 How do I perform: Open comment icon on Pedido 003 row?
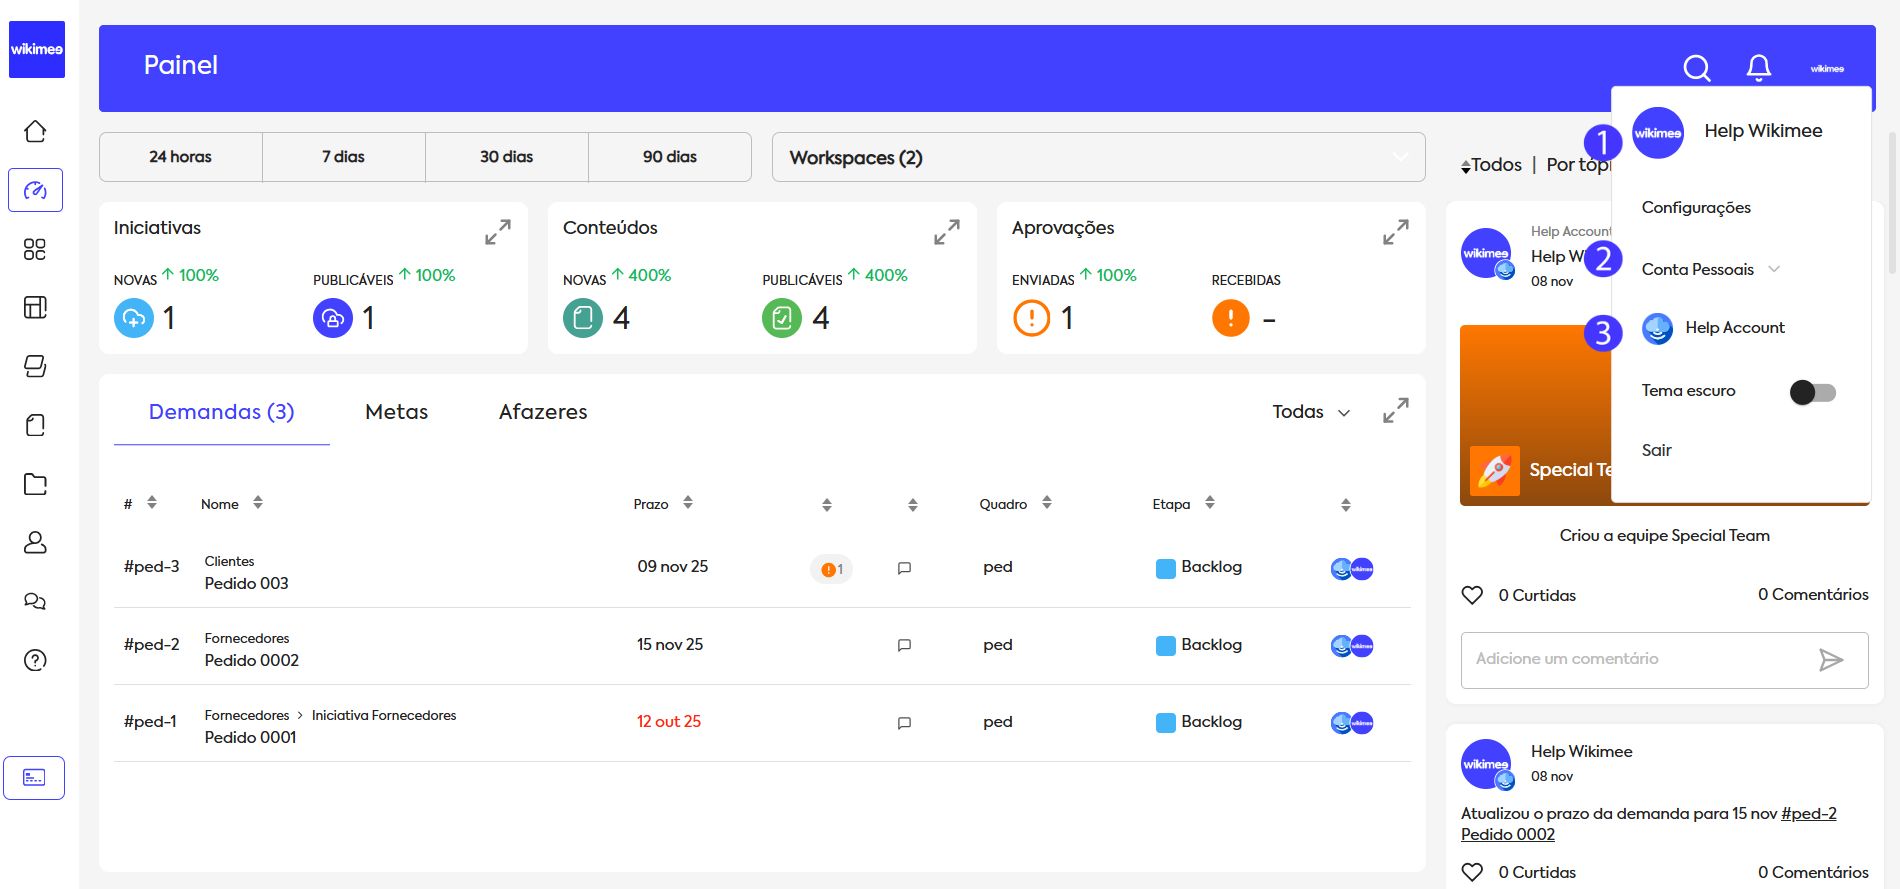pos(904,568)
